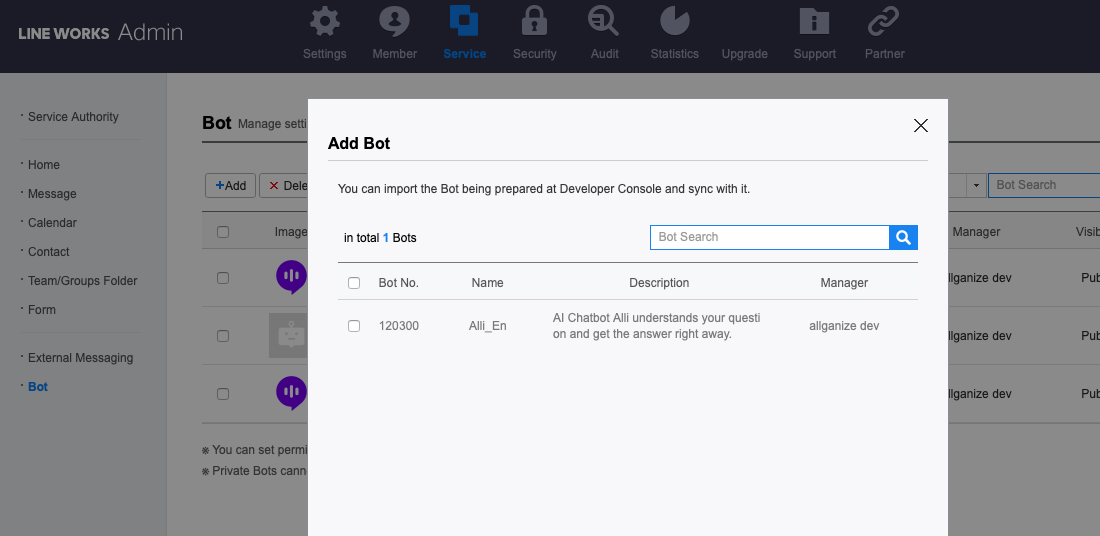Click the Image column header in background list
The height and width of the screenshot is (536, 1100).
(x=290, y=232)
